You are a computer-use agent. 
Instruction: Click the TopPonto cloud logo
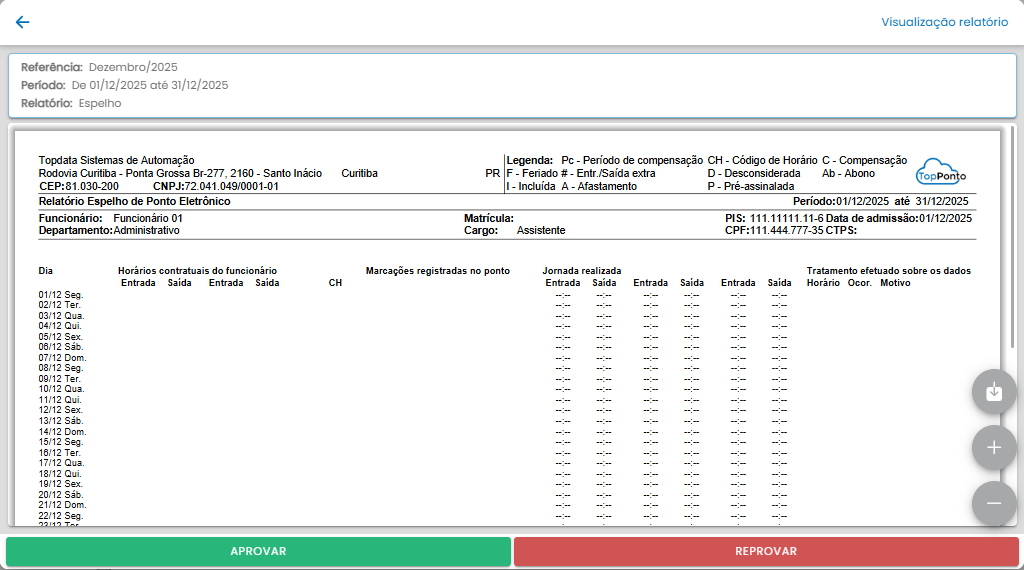pos(941,172)
